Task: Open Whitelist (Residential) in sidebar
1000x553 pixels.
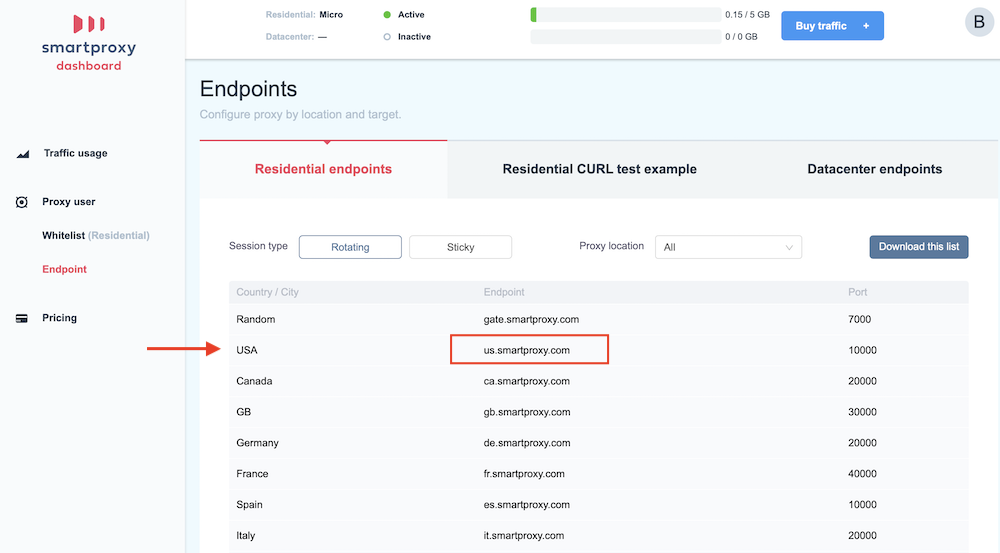Action: [x=95, y=236]
